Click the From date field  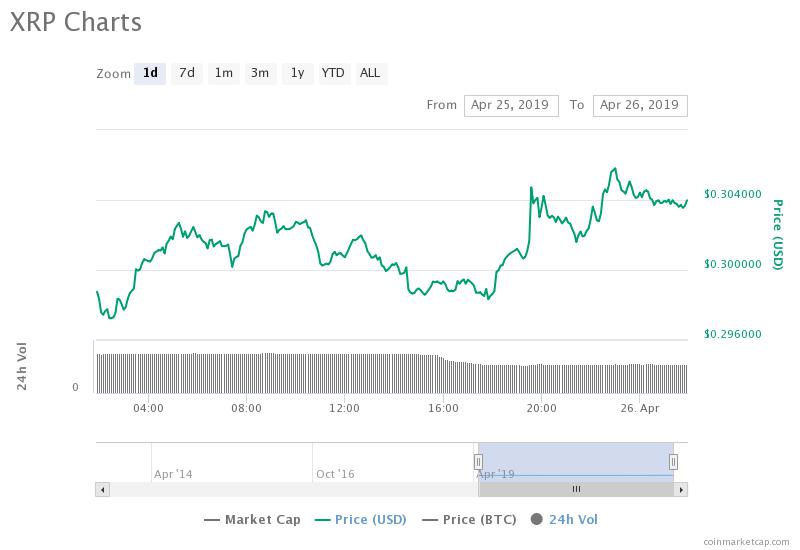[x=511, y=105]
